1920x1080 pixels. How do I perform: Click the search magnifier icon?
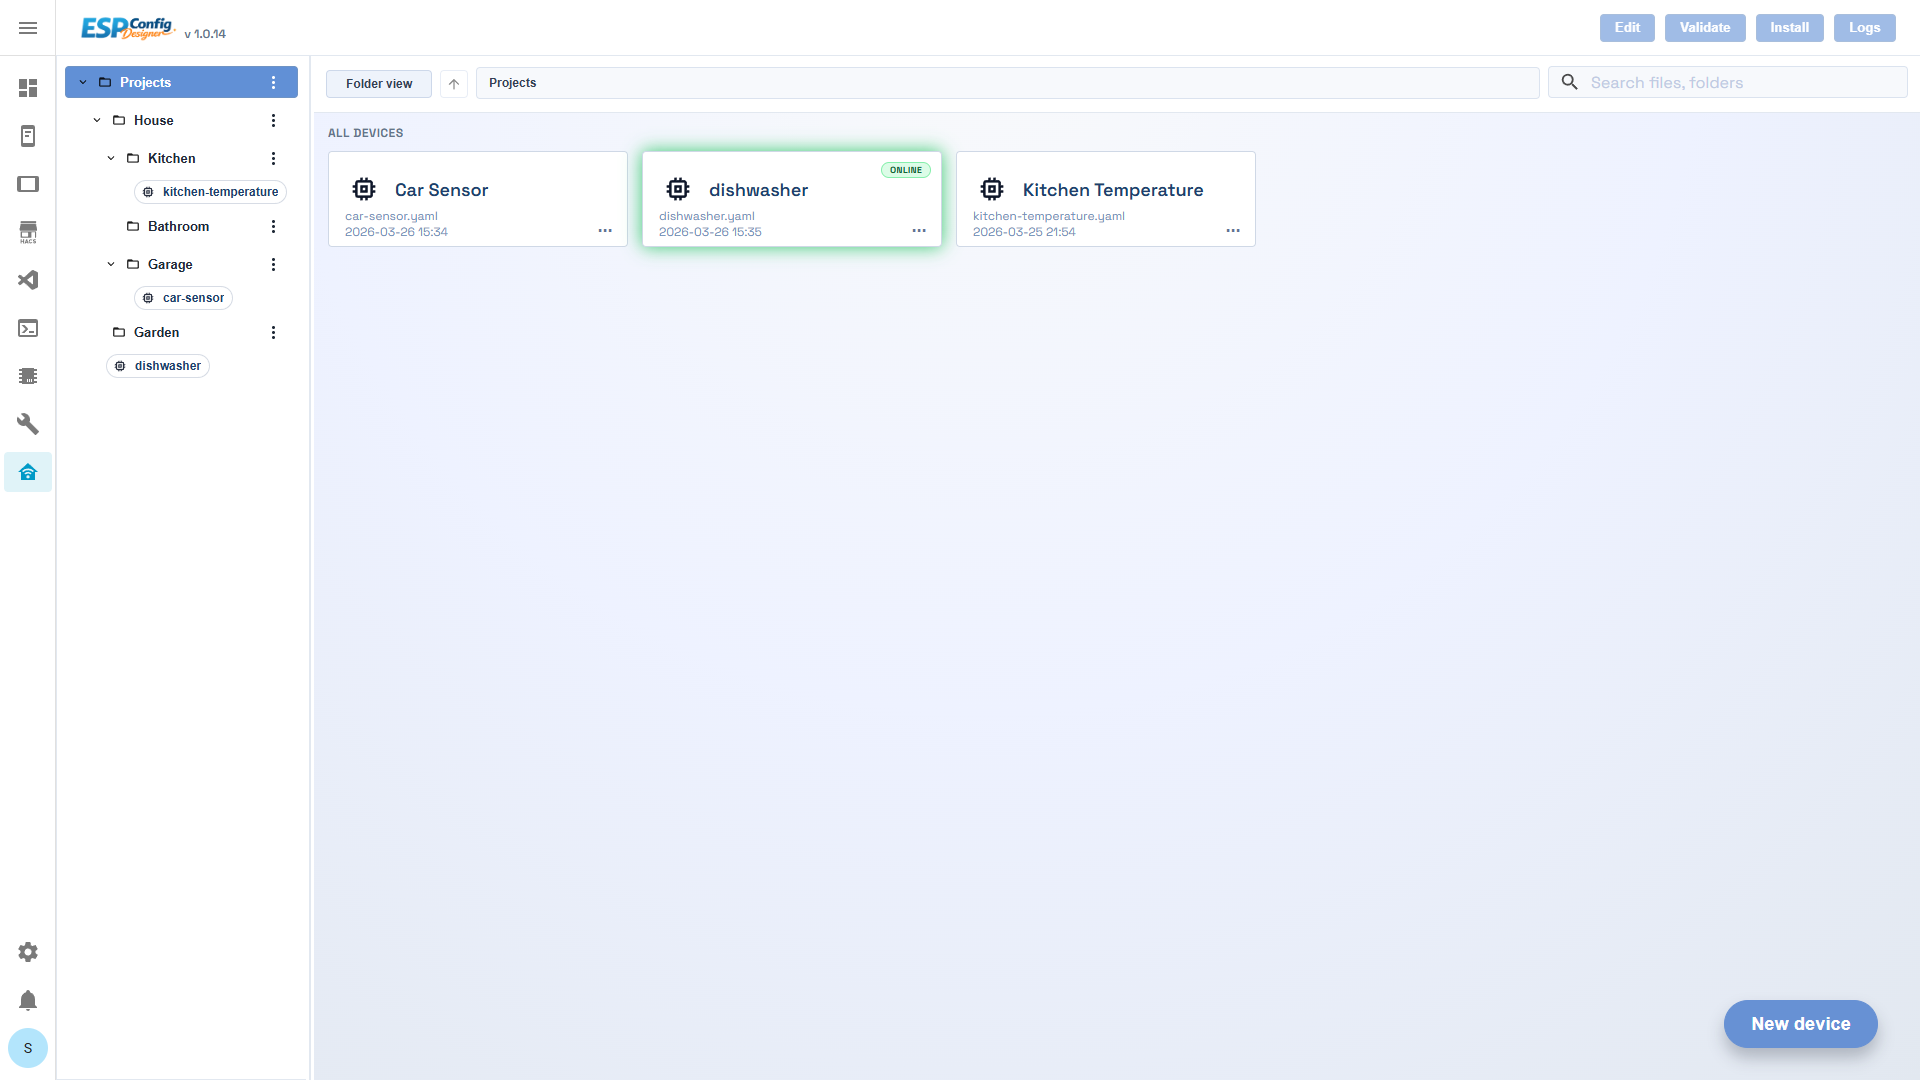1570,82
